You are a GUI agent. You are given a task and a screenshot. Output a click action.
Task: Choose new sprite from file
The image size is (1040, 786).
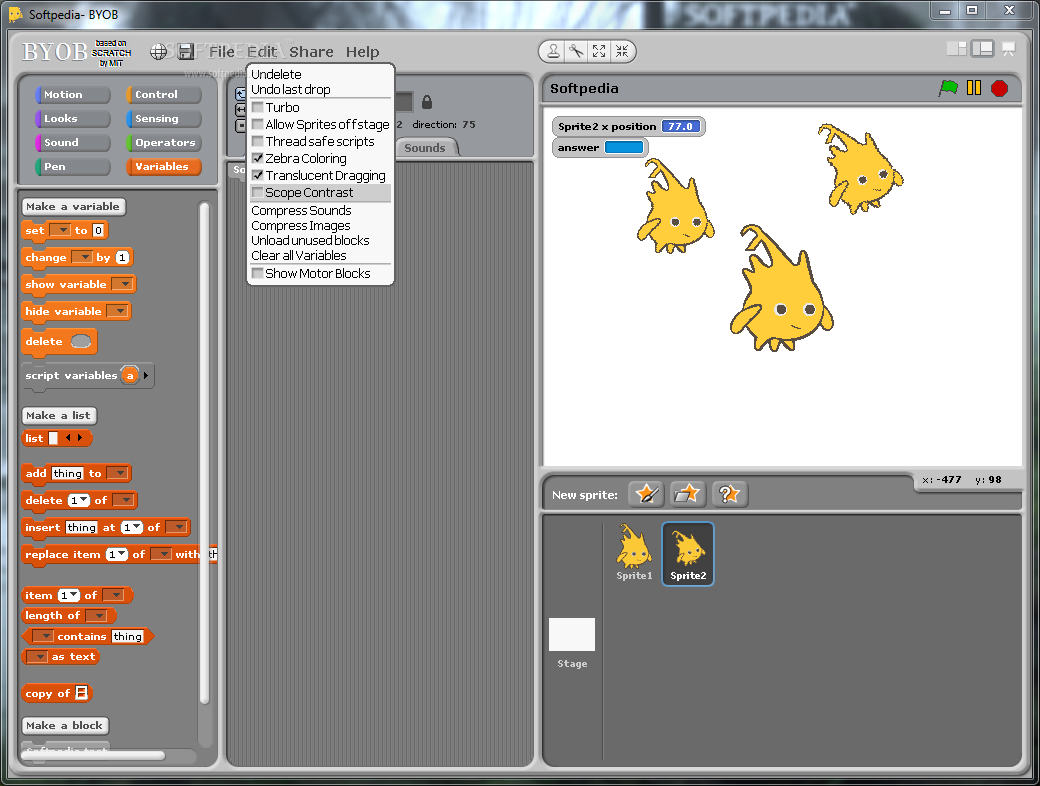687,494
